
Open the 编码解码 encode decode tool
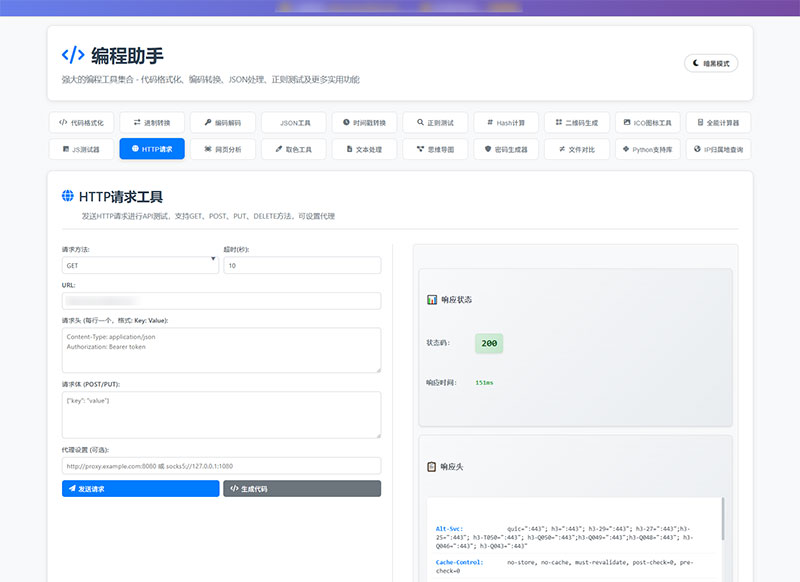click(222, 122)
